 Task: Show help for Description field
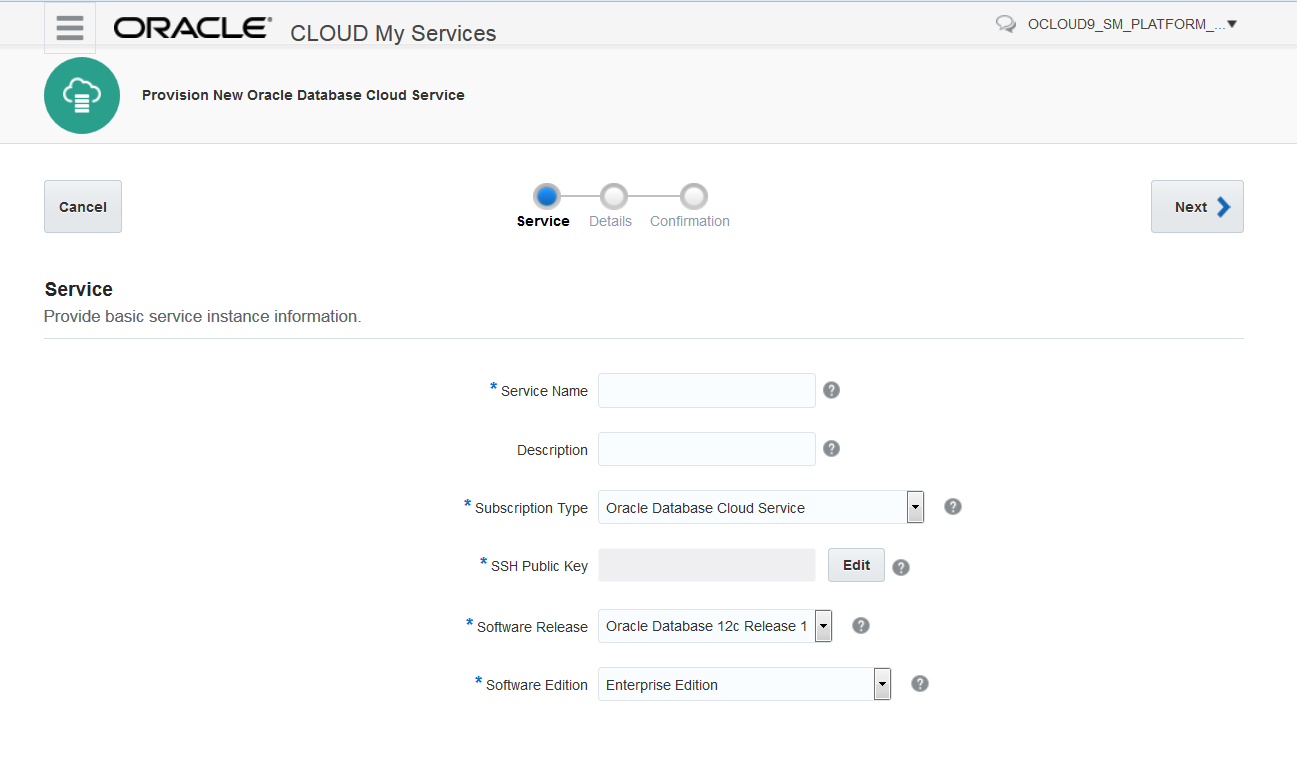[x=831, y=449]
